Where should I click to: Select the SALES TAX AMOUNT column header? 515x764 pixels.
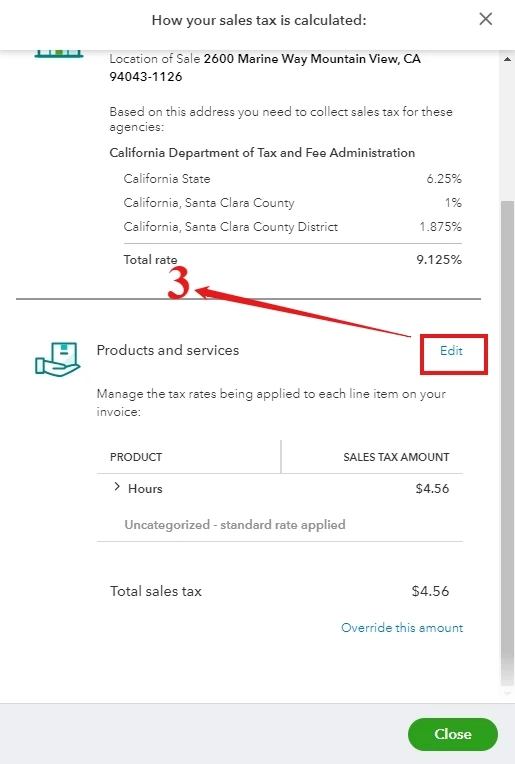coord(396,457)
